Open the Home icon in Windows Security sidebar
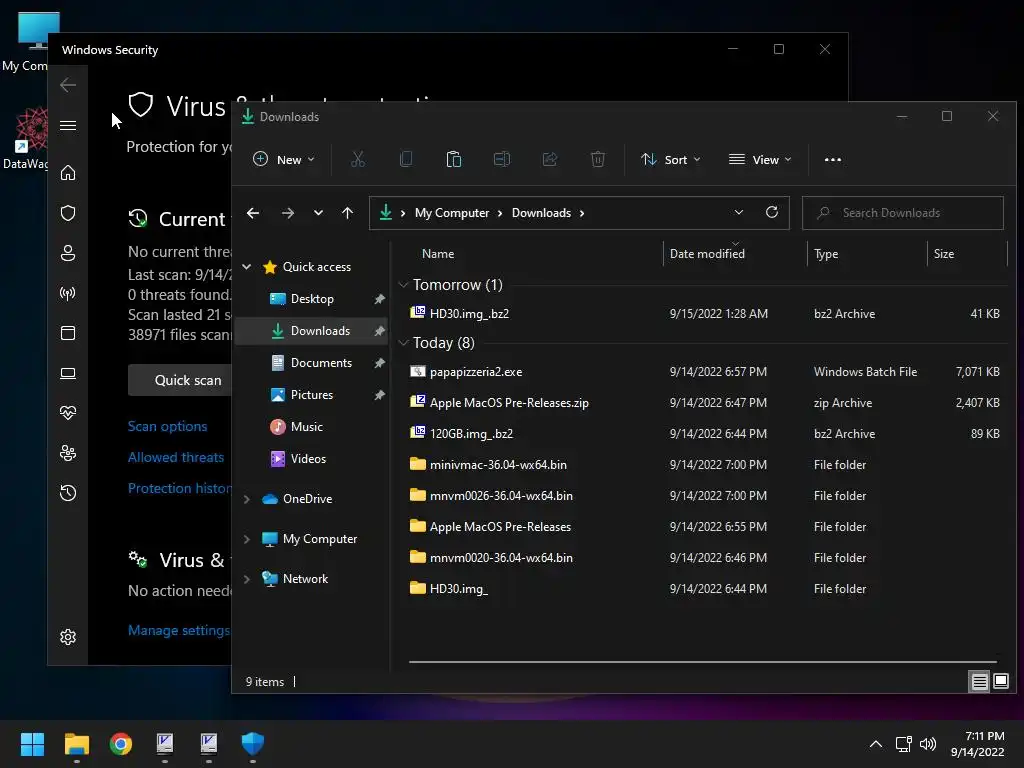Image resolution: width=1024 pixels, height=768 pixels. tap(68, 173)
